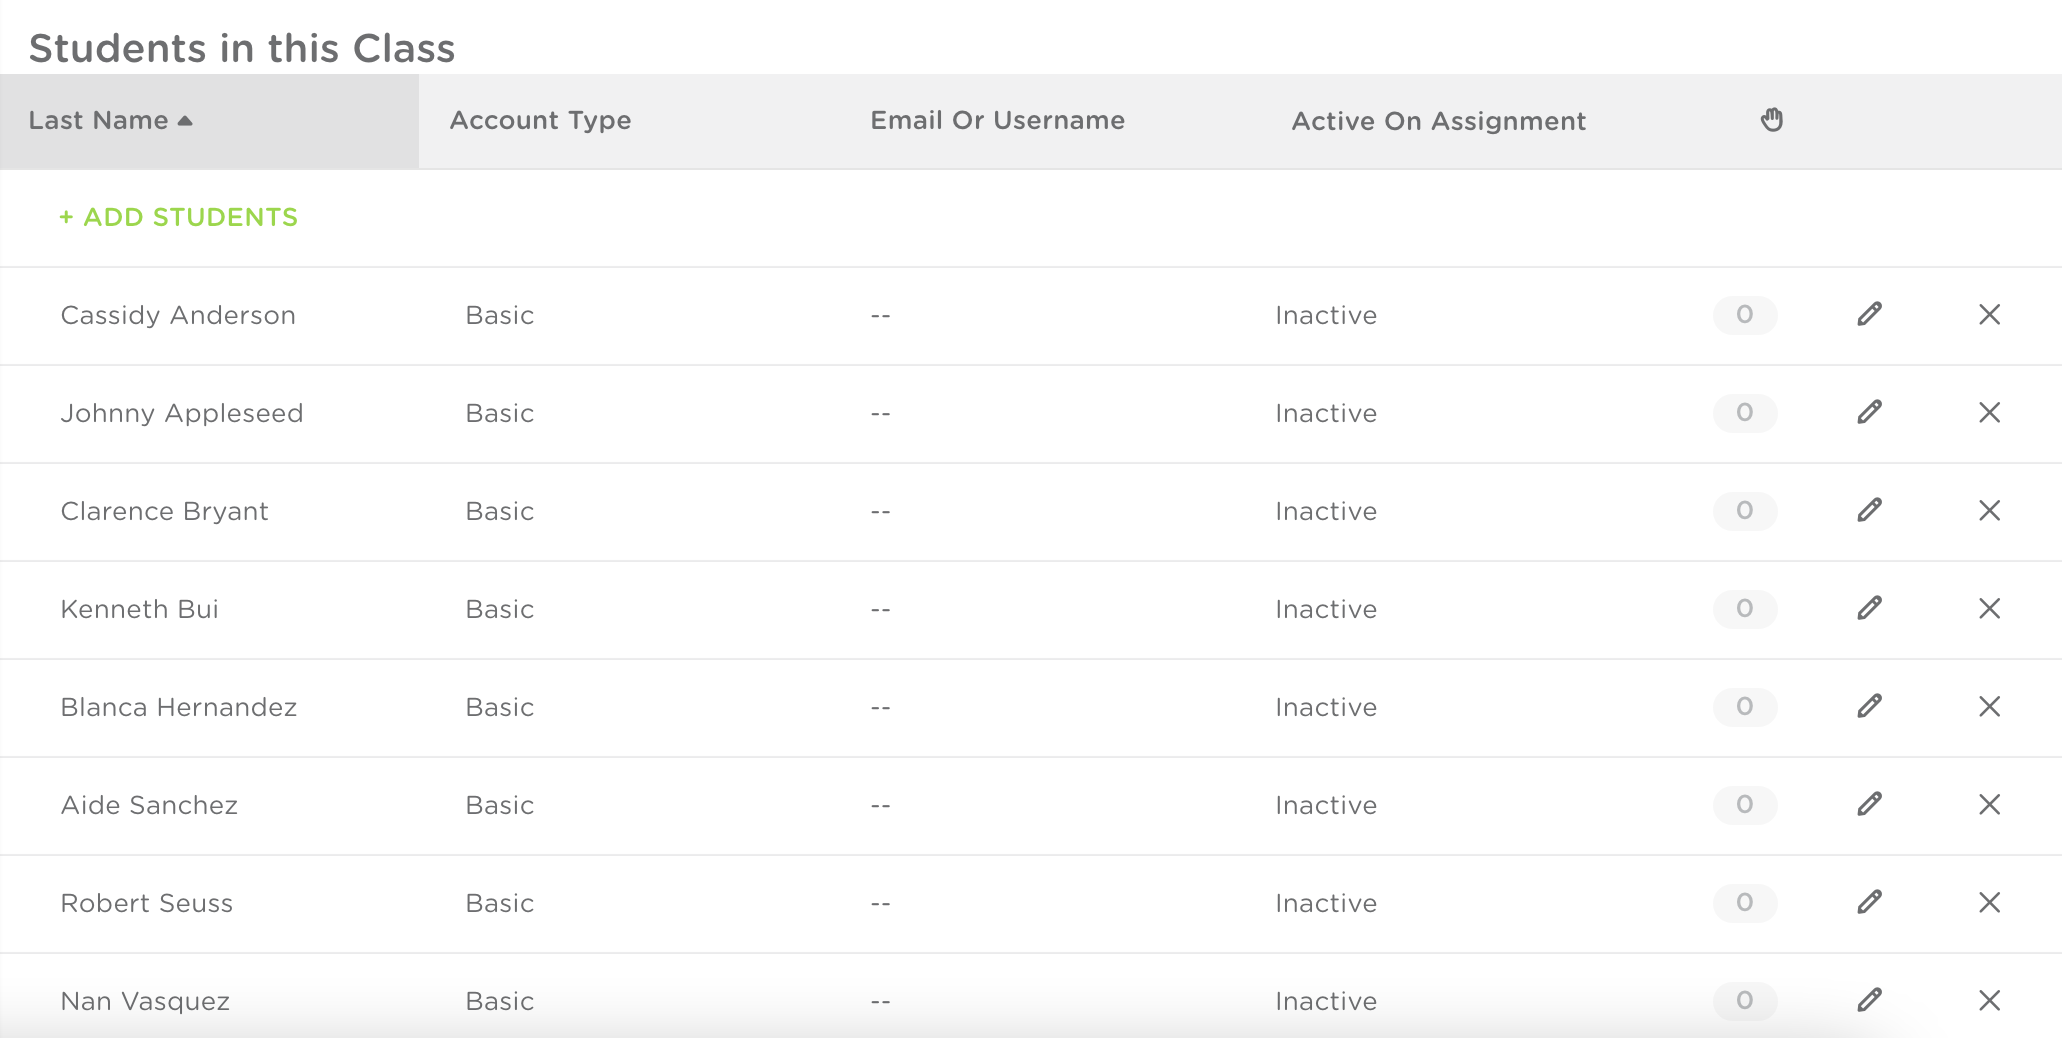Select the Blanca Hernandez name
This screenshot has width=2062, height=1038.
tap(178, 707)
